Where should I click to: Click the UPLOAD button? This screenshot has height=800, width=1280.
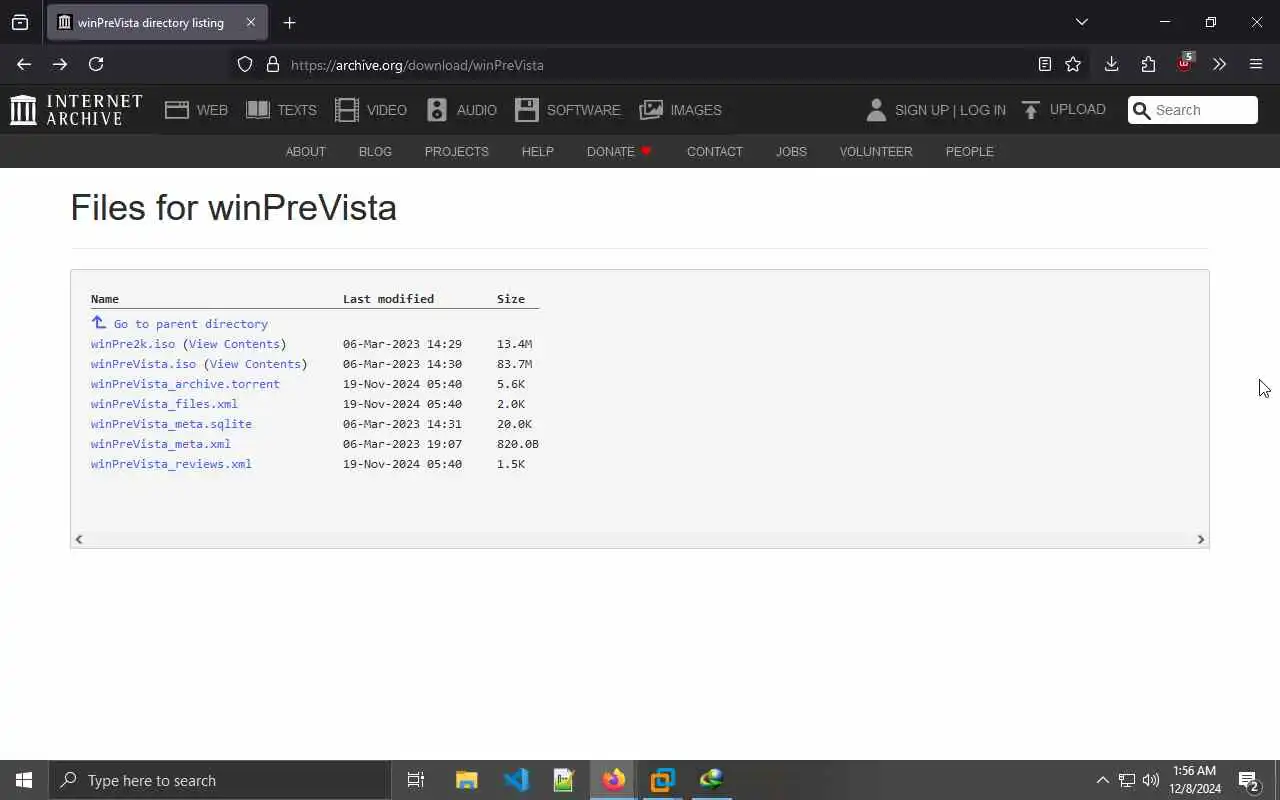(1063, 110)
